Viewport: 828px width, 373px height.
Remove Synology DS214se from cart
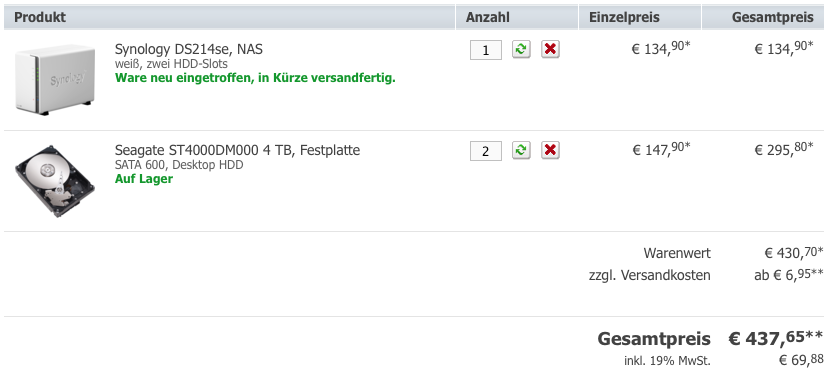pos(550,49)
